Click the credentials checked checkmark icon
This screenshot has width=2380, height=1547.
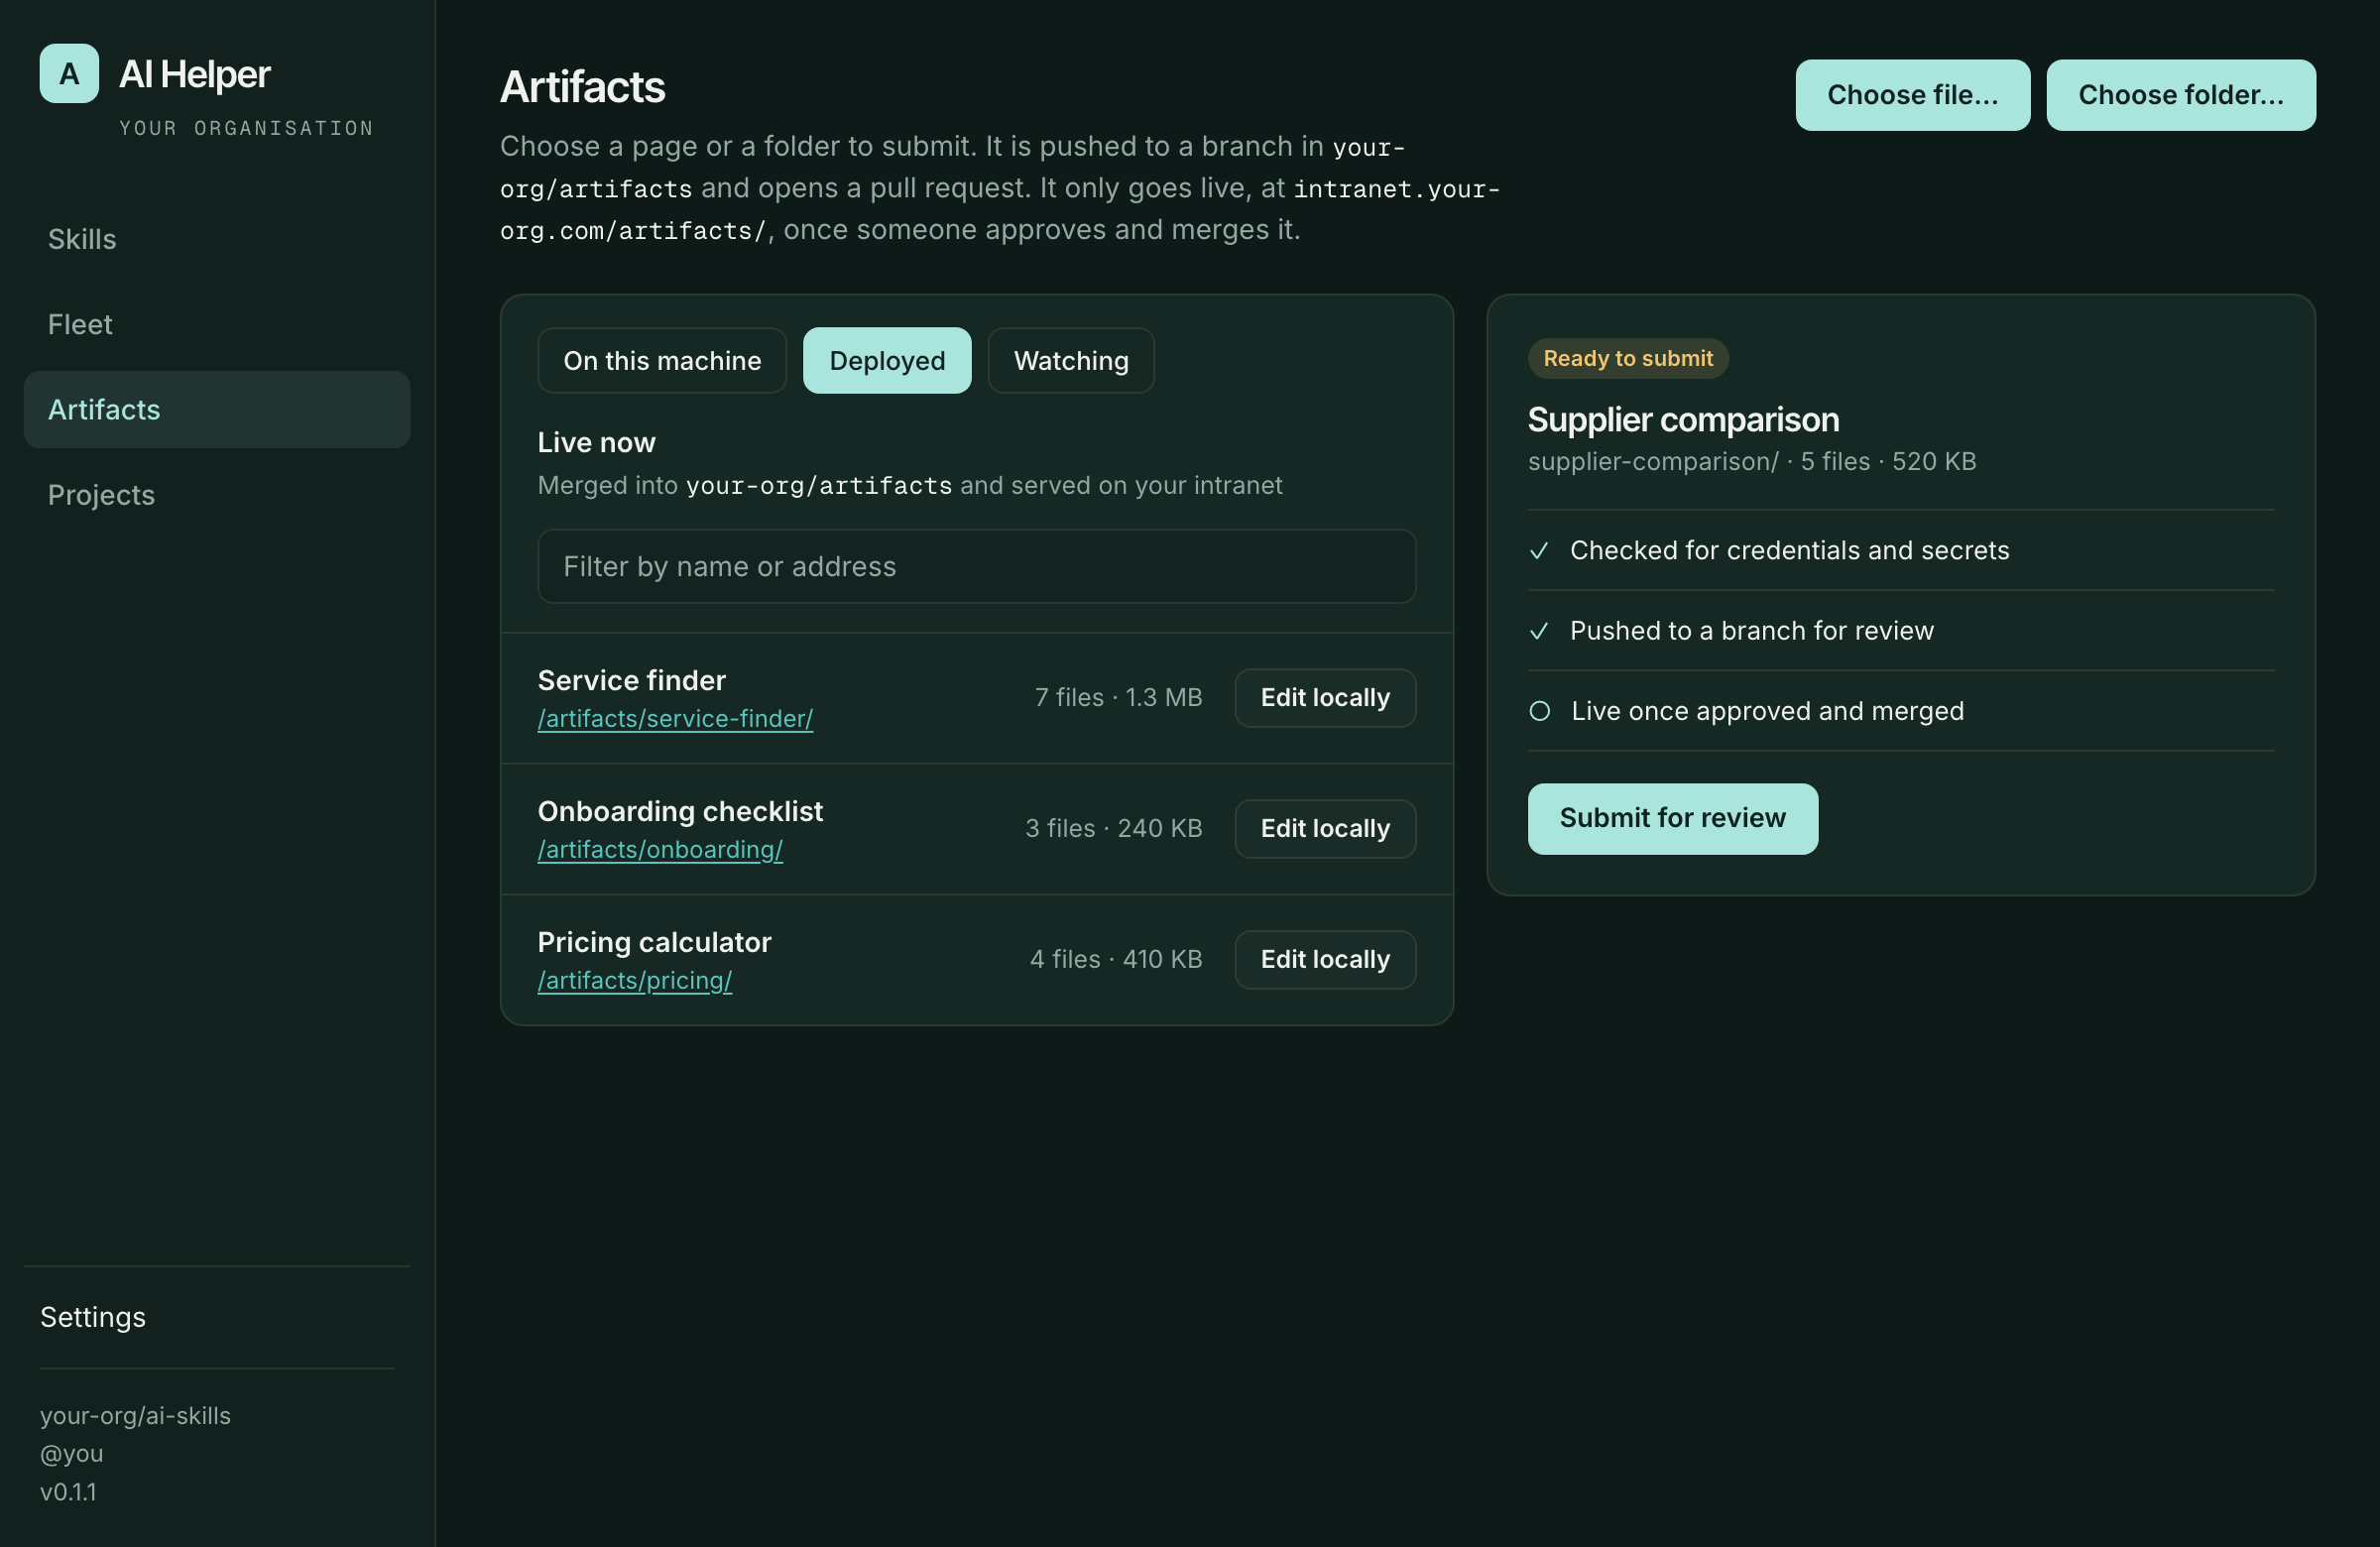[x=1539, y=551]
